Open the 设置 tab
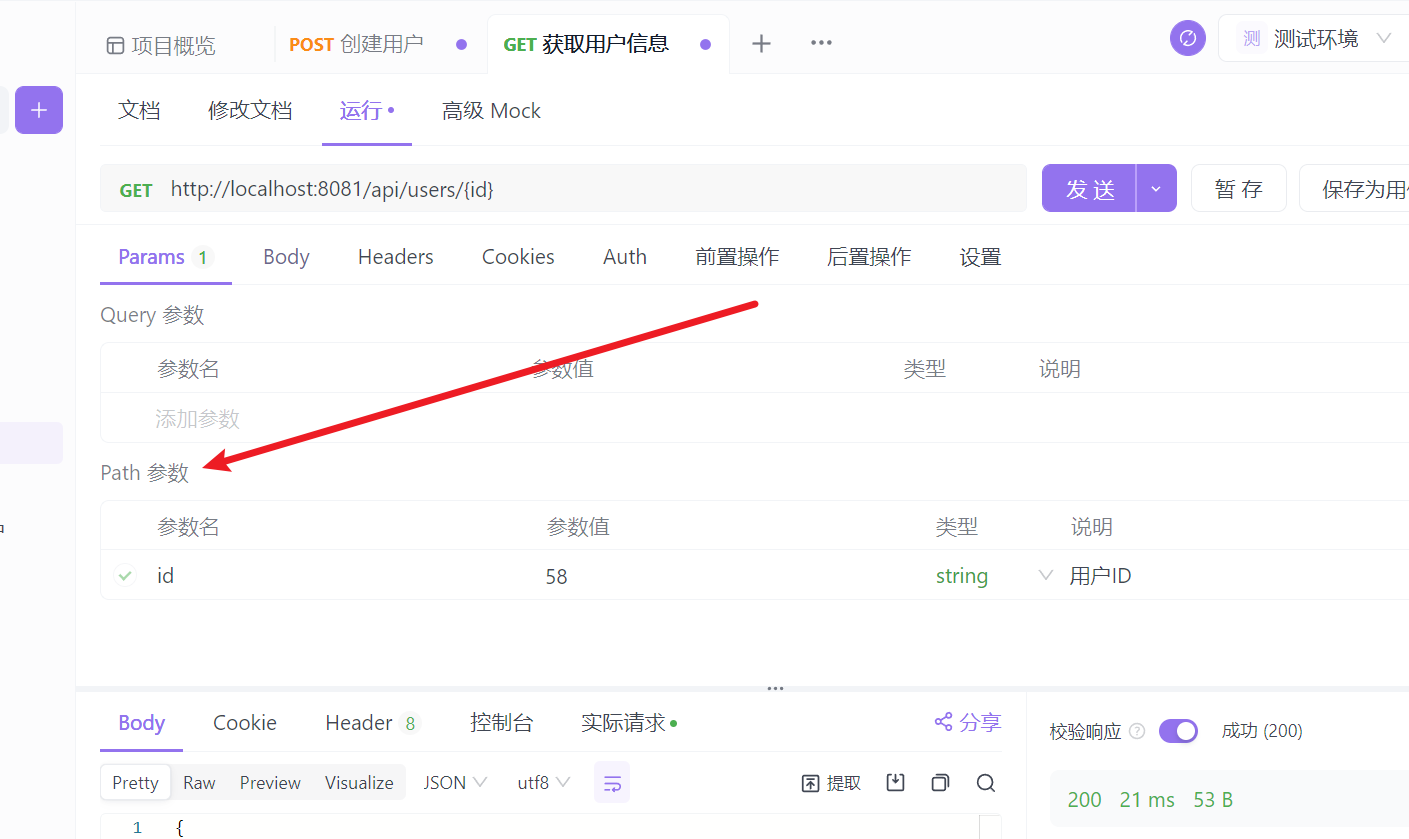Image resolution: width=1409 pixels, height=839 pixels. 980,257
